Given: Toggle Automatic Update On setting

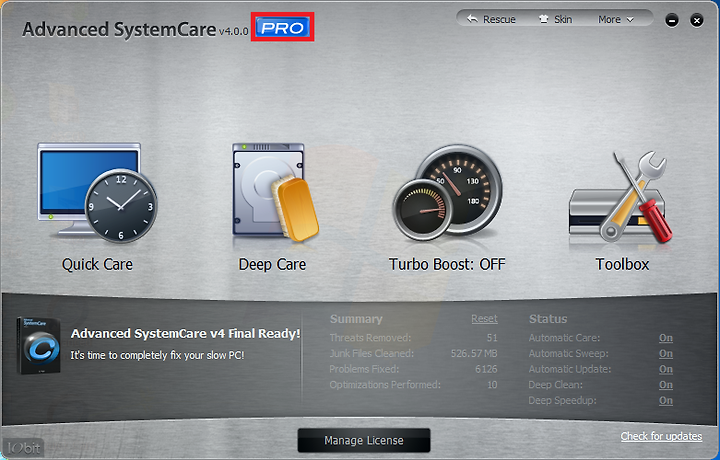Looking at the screenshot, I should [666, 369].
